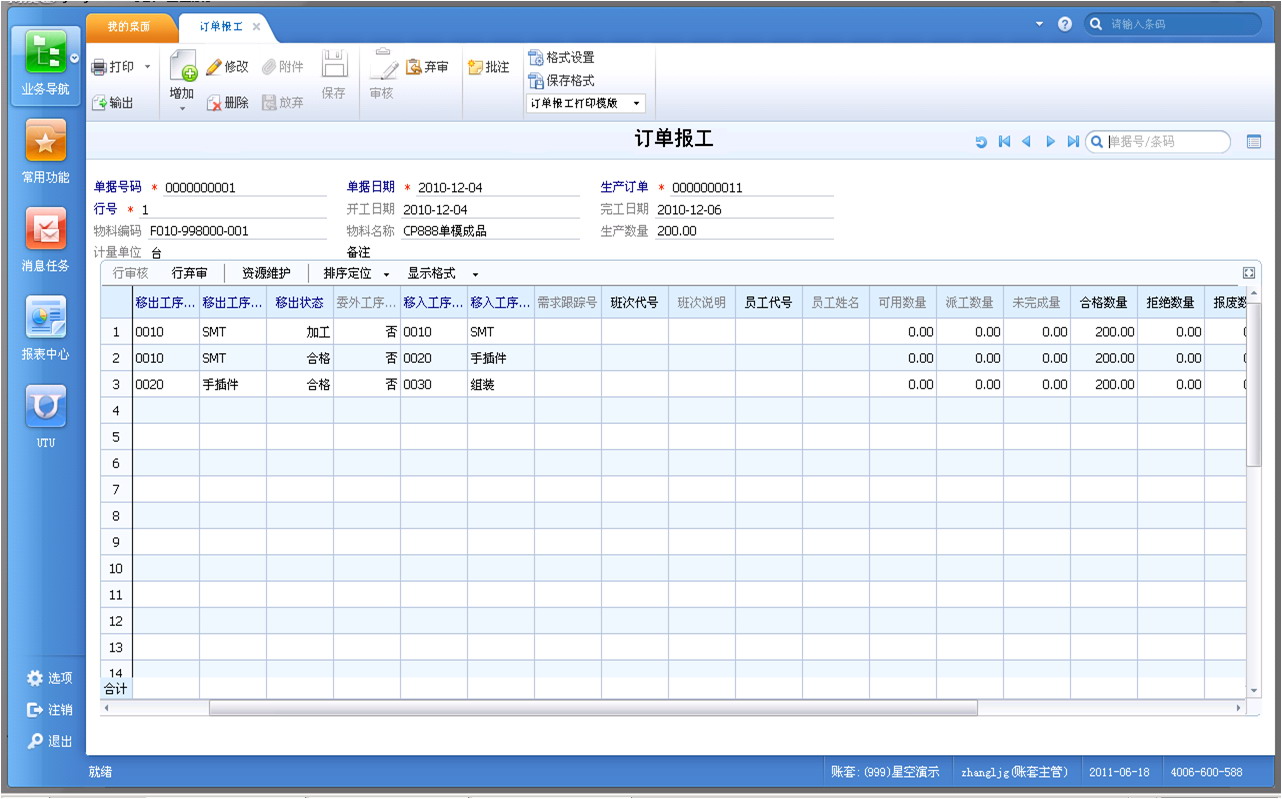Open the 订单报工打印模版 template combo box
Image resolution: width=1282 pixels, height=799 pixels.
point(586,103)
